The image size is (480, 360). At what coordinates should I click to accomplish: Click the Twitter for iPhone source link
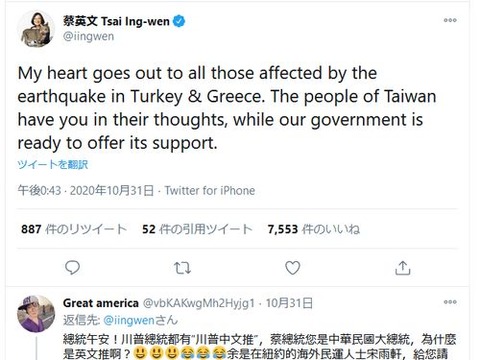coord(210,191)
